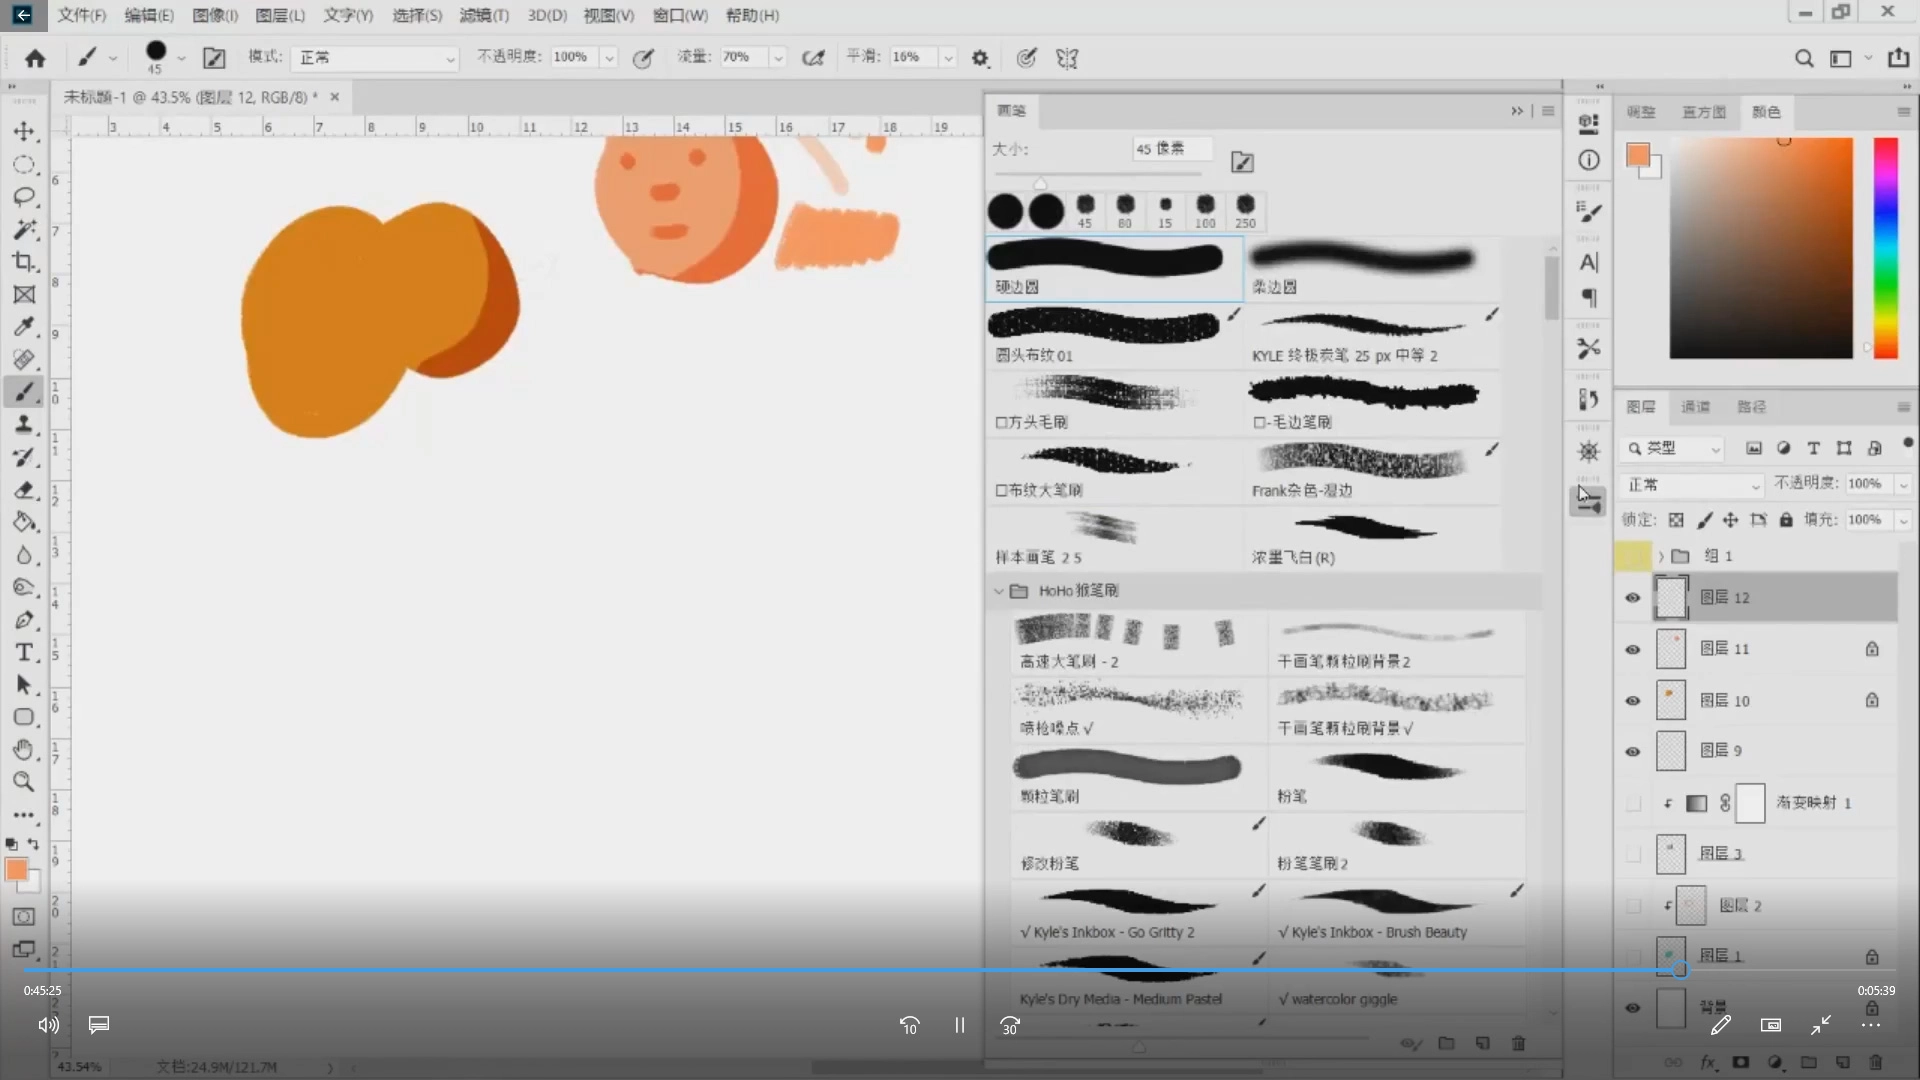Select the Move tool

(24, 131)
